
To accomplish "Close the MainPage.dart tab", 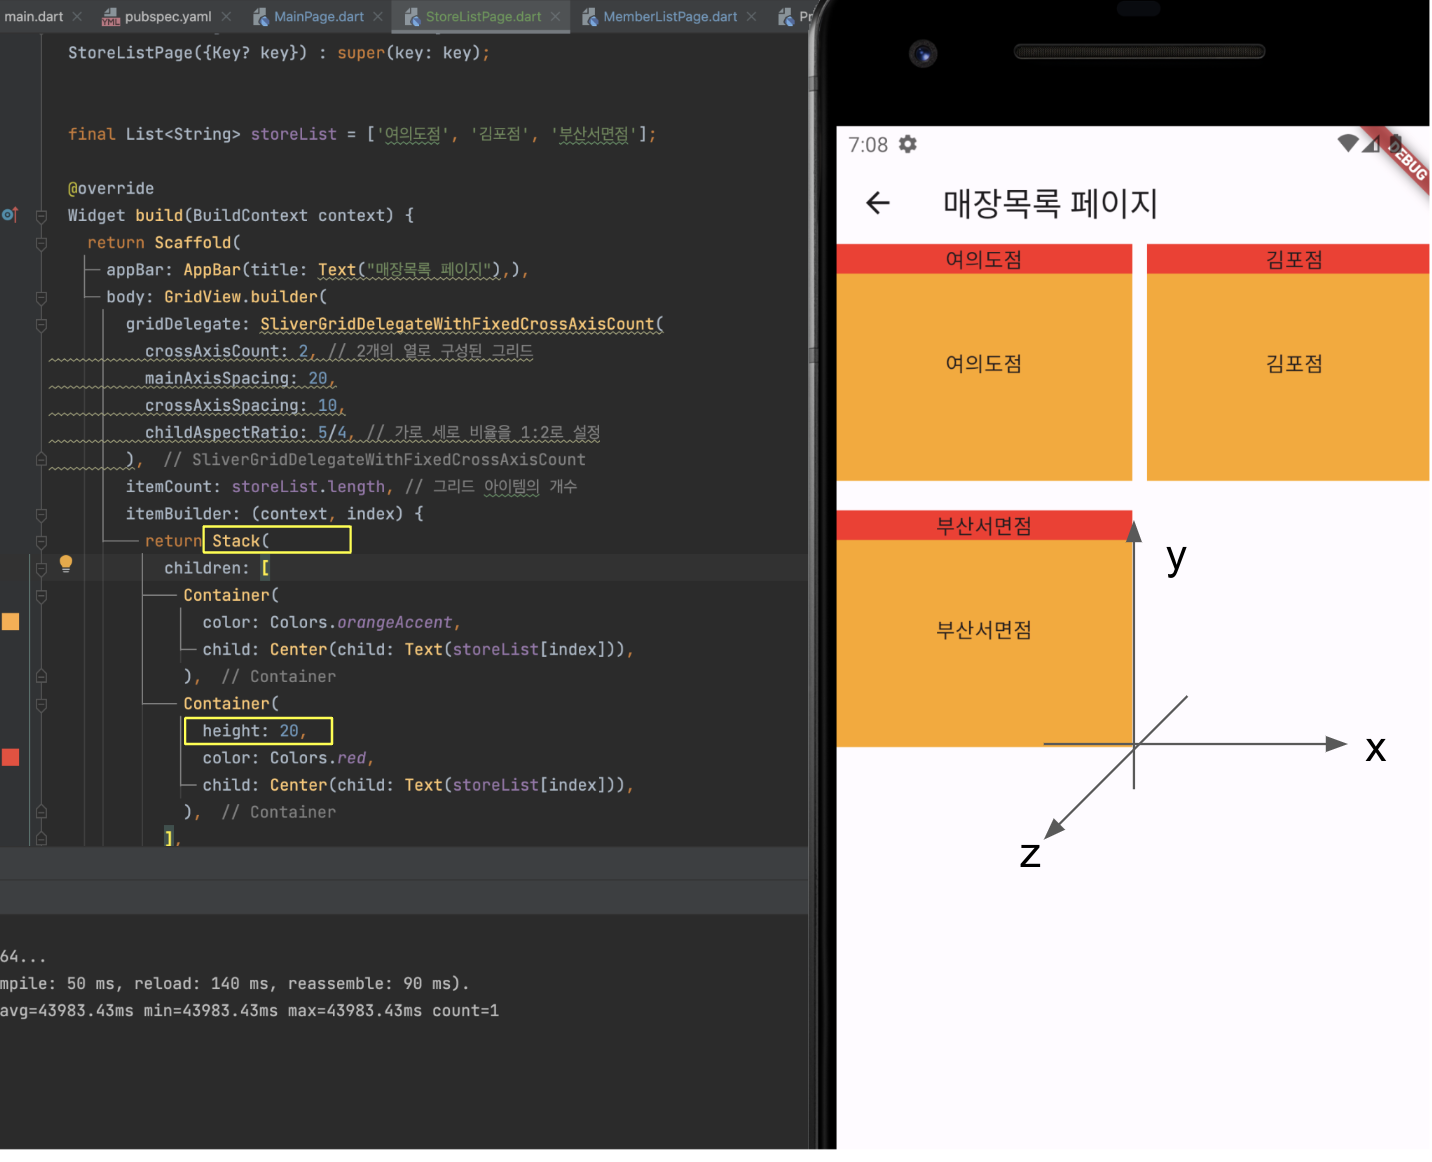I will (378, 16).
